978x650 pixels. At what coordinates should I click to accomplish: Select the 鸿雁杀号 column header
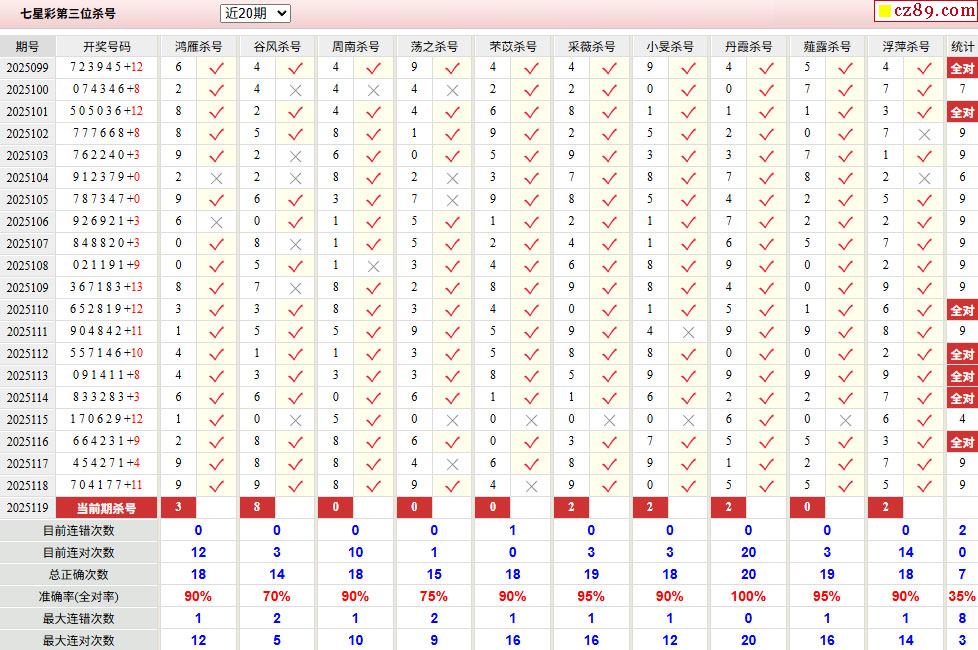click(x=198, y=47)
